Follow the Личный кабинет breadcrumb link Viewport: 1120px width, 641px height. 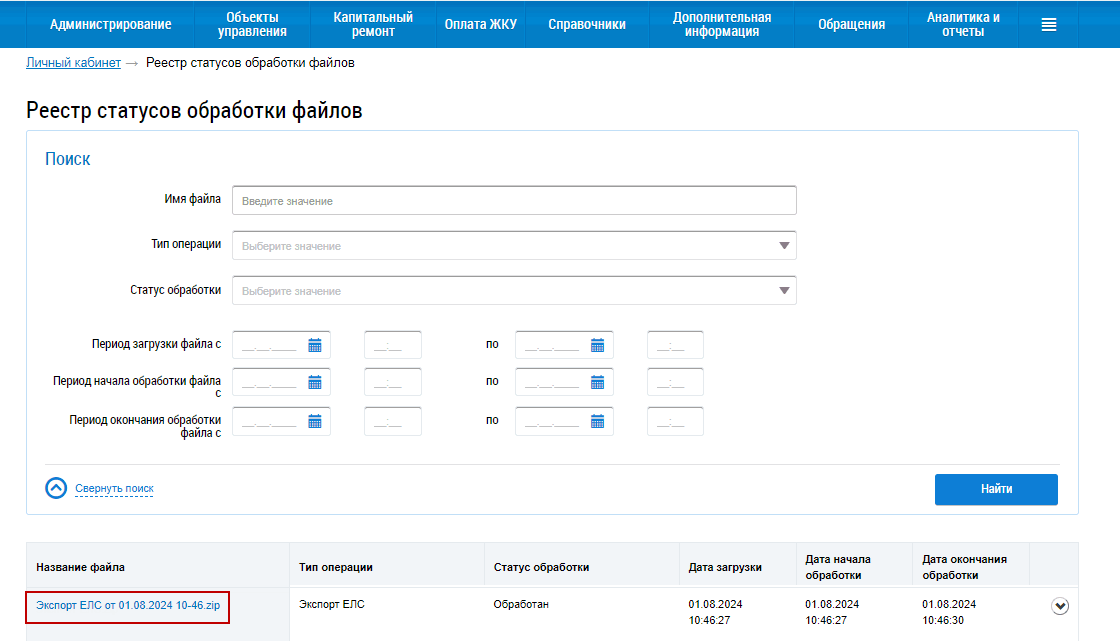(74, 63)
